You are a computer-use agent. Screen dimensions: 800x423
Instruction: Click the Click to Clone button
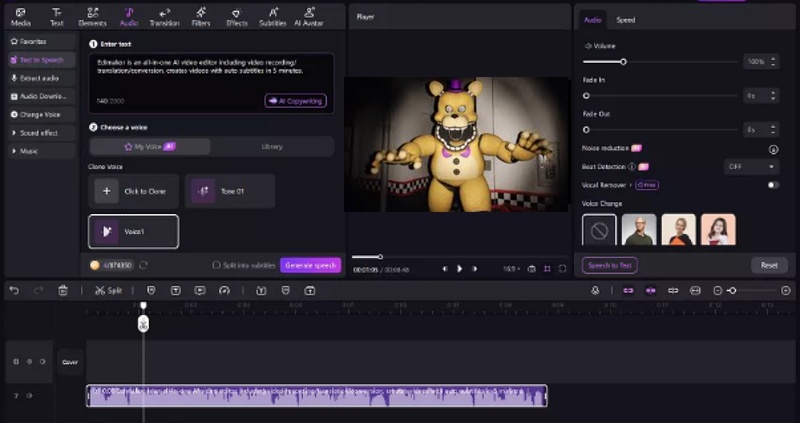pyautogui.click(x=134, y=191)
